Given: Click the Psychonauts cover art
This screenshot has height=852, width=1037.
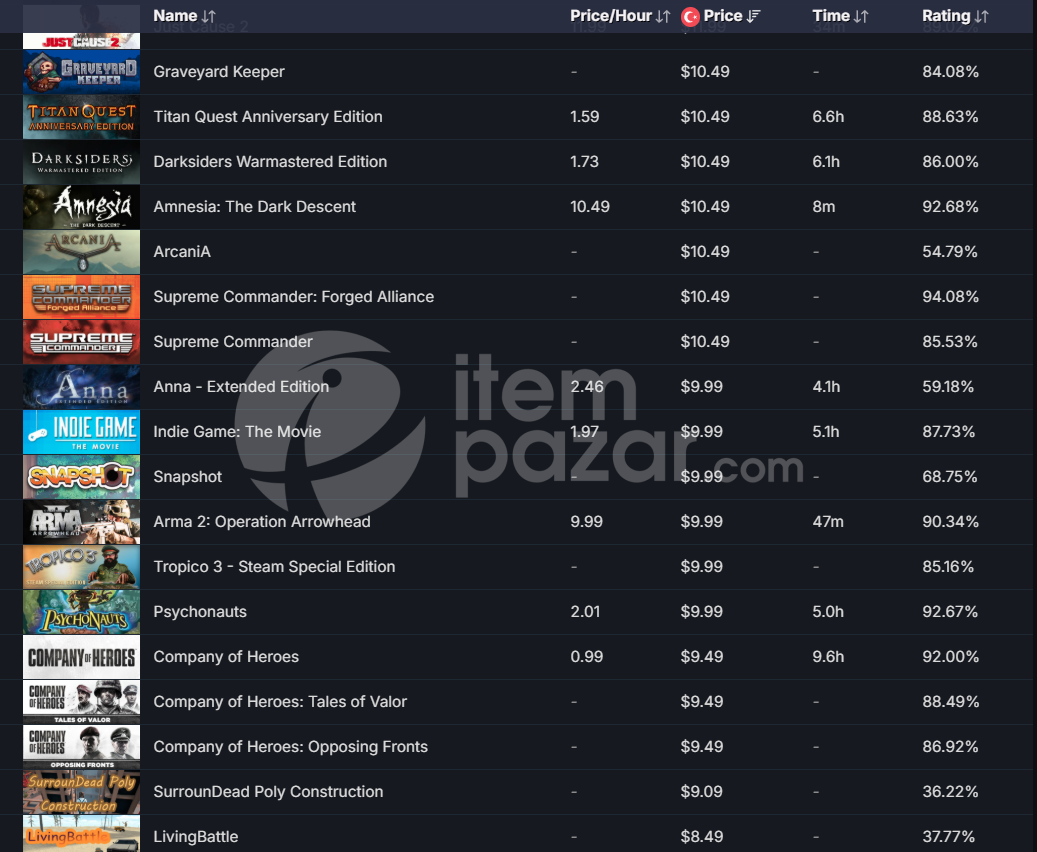Looking at the screenshot, I should pyautogui.click(x=81, y=612).
